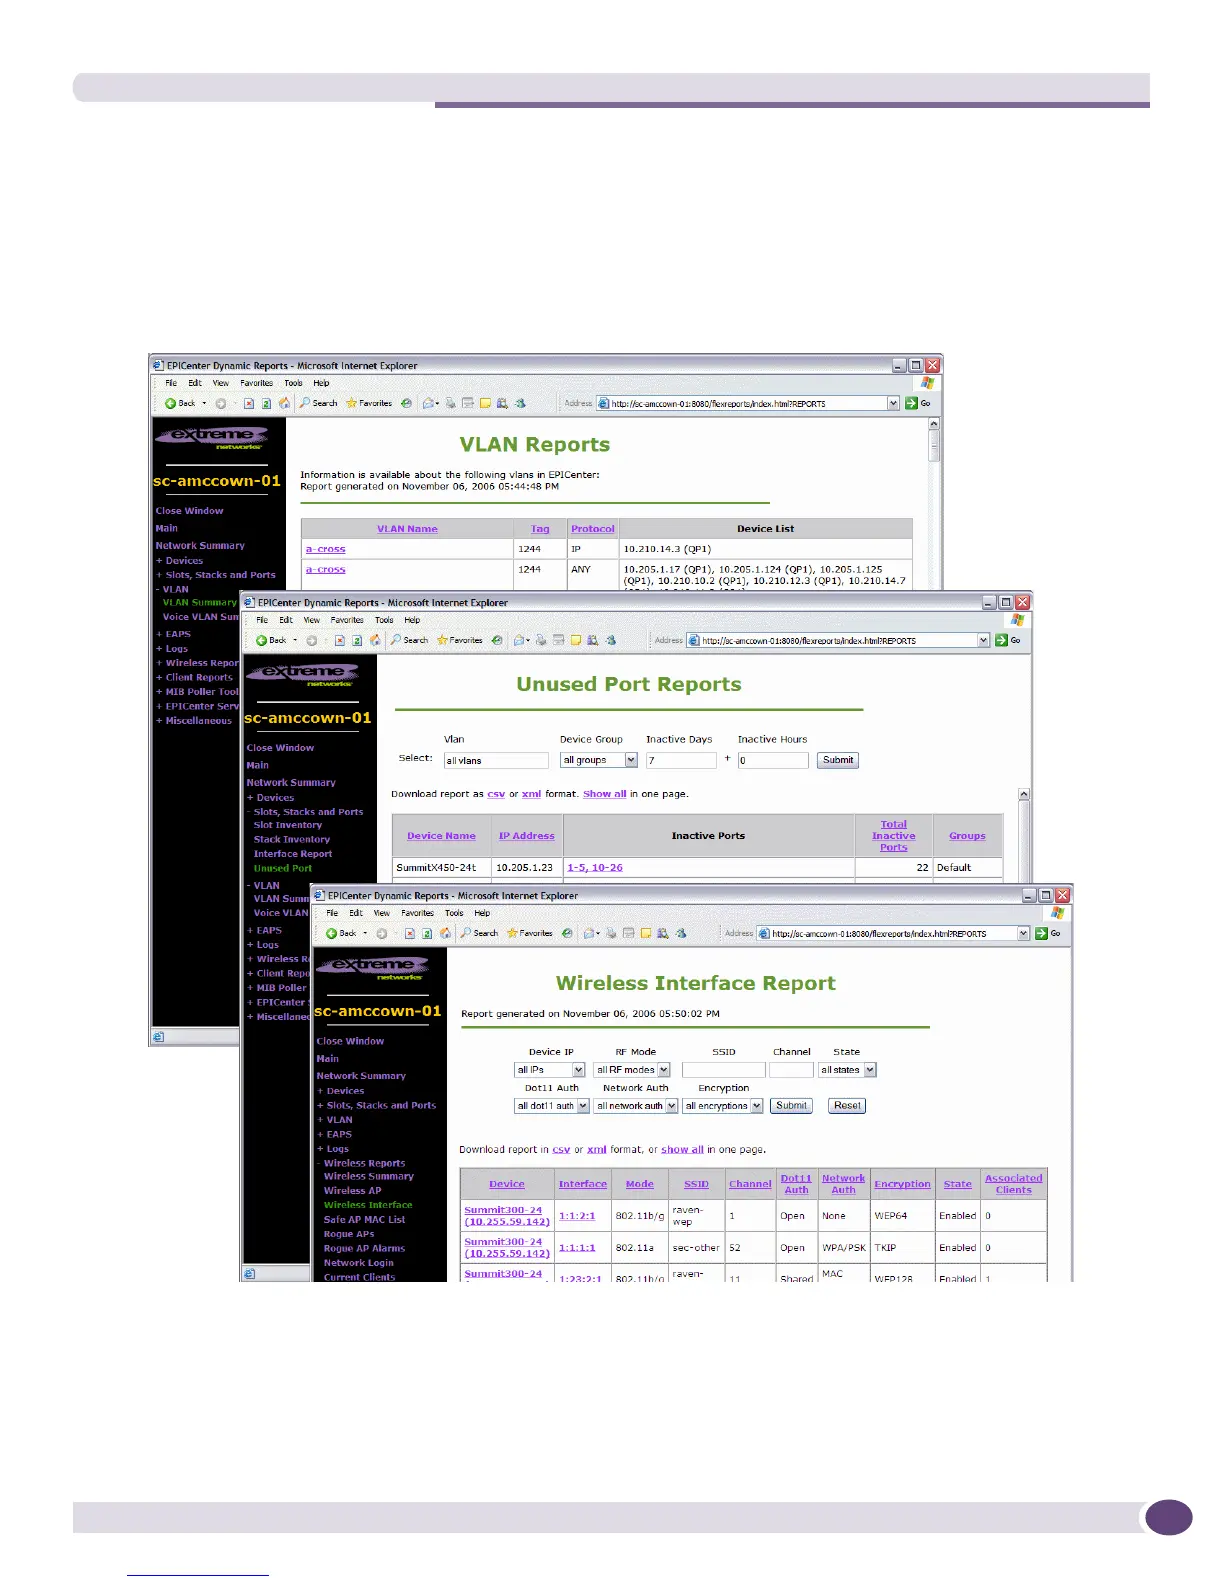Open Favorites star in Unused Port Reports window
This screenshot has width=1224, height=1584.
(x=460, y=640)
